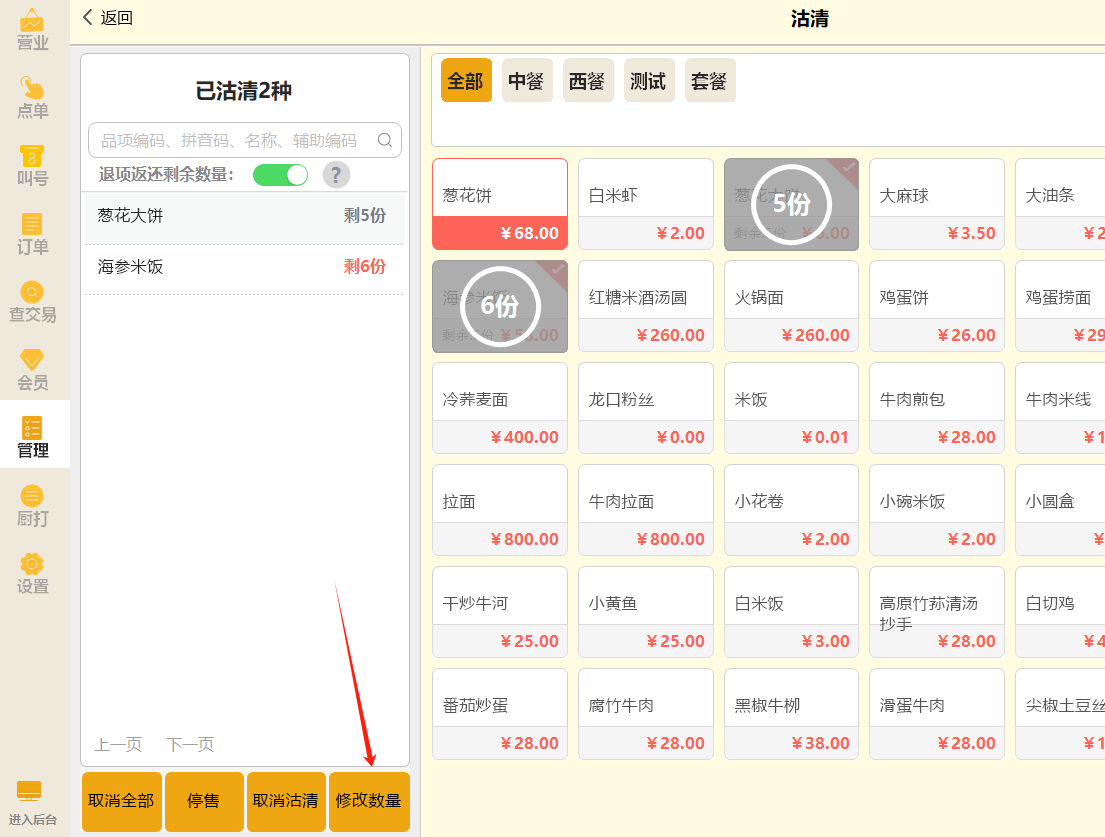Open the 营业 sidebar icon
Screen dimensions: 1105x837
32,30
